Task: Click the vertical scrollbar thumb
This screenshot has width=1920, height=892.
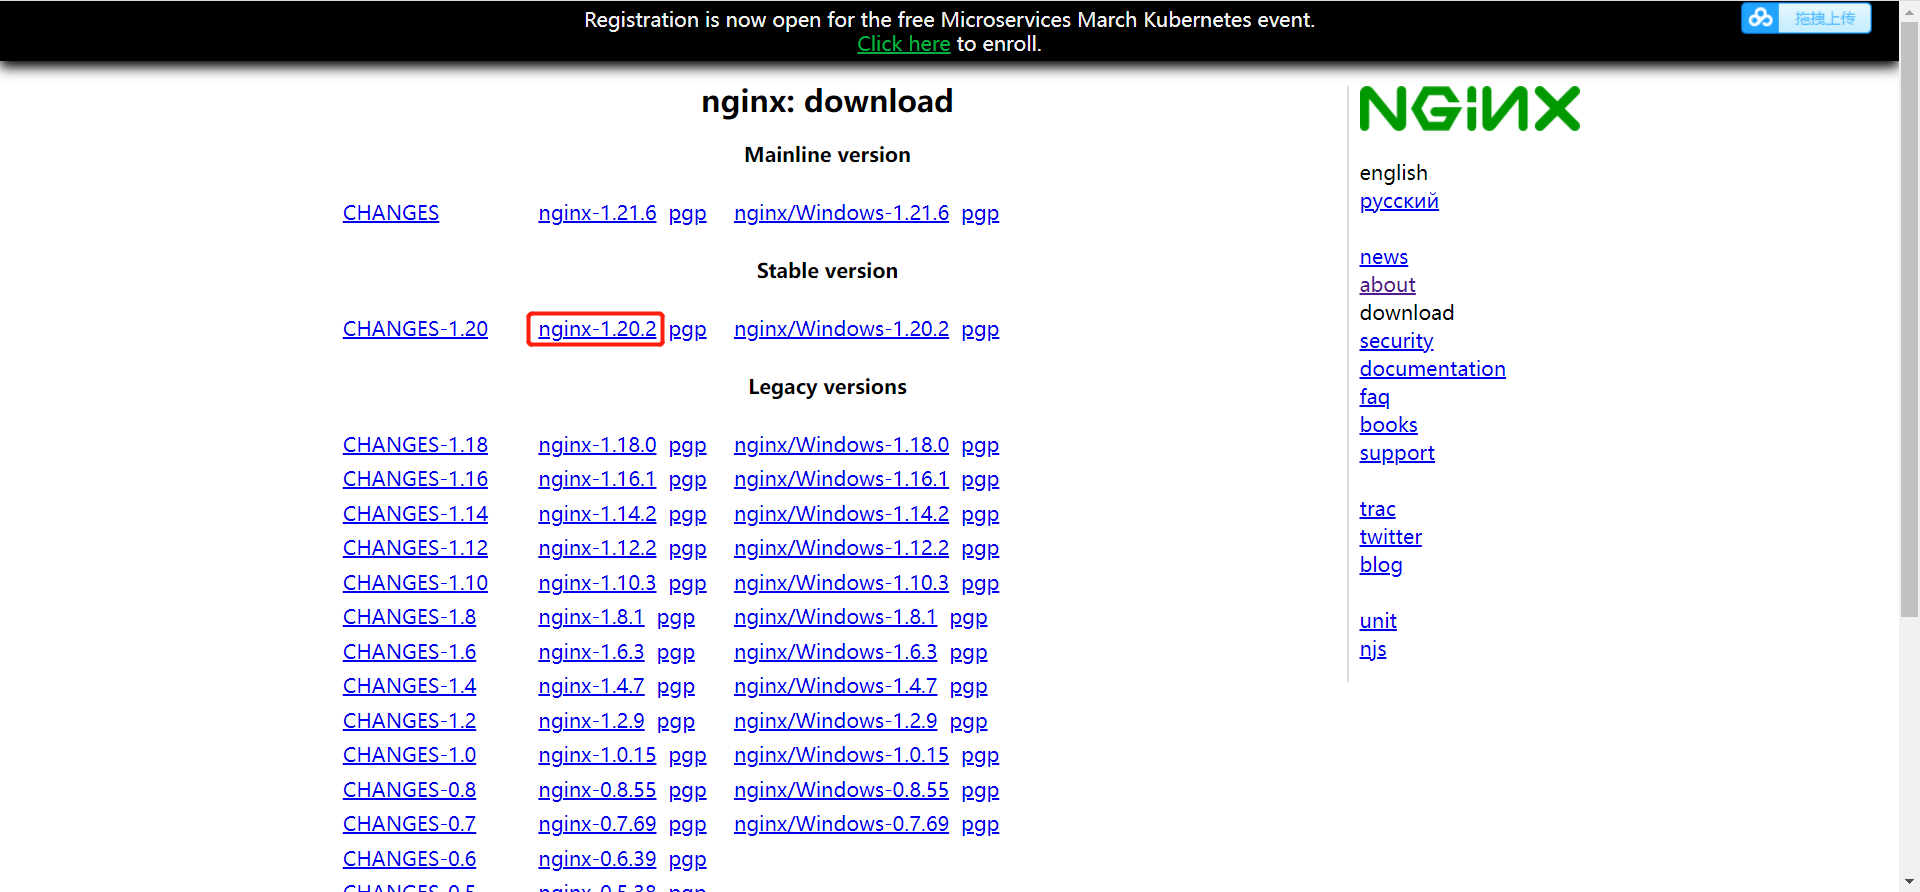Action: coord(1909,318)
